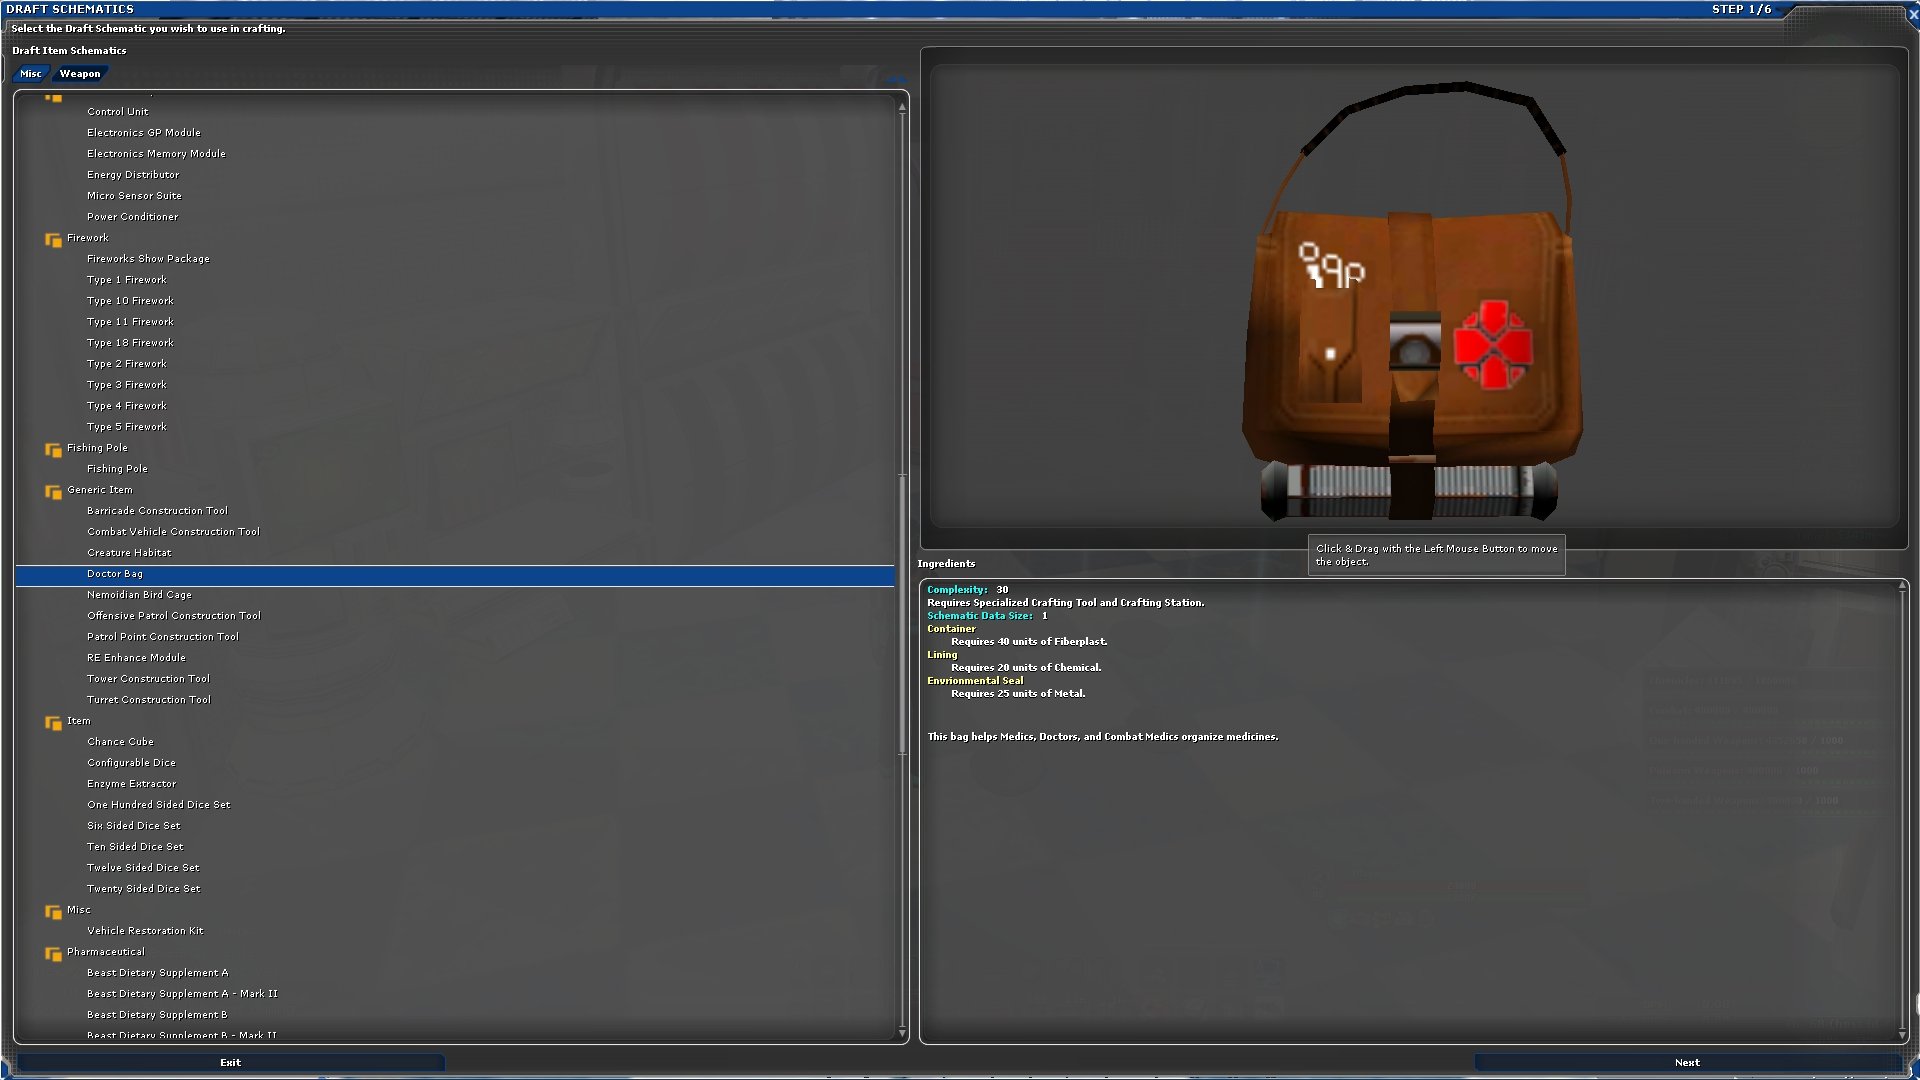Select Twenty Sided Dice Set schematic

click(x=143, y=889)
